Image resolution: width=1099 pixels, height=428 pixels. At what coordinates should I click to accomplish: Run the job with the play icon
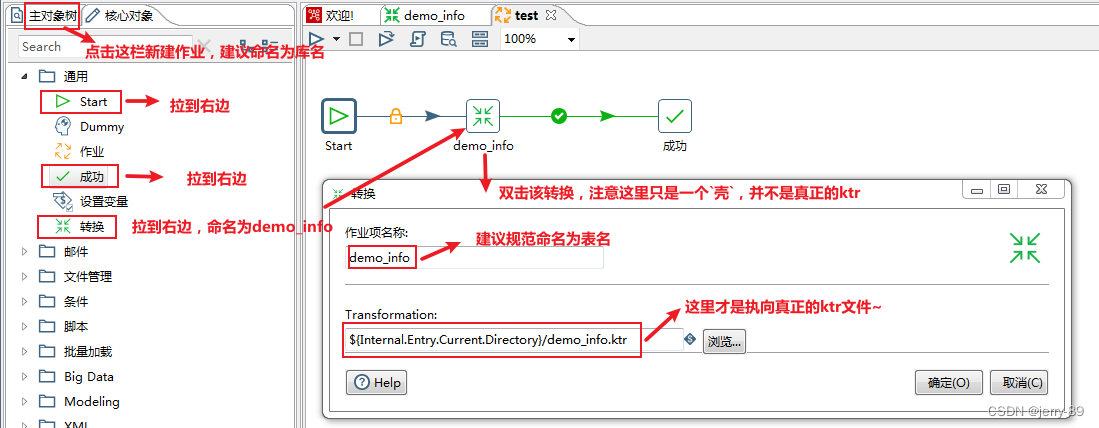pyautogui.click(x=317, y=39)
